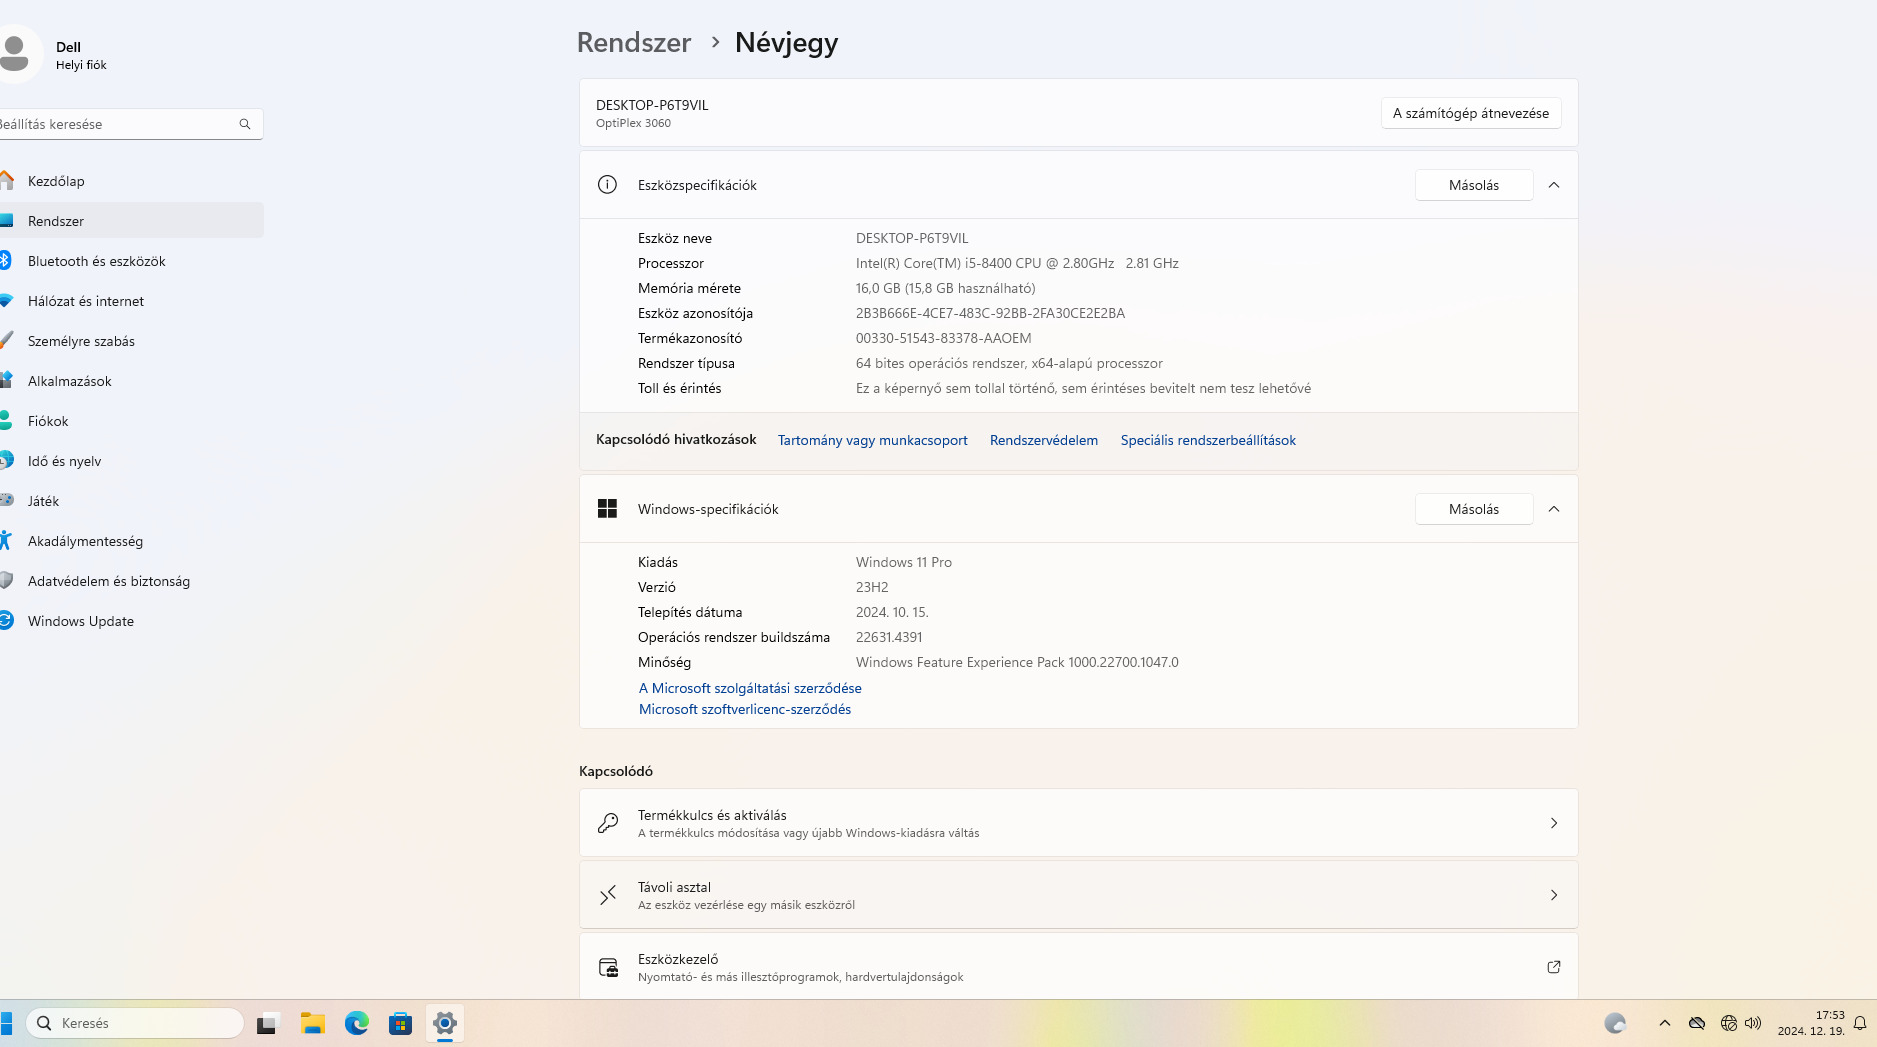Open Játék settings
Image resolution: width=1877 pixels, height=1047 pixels.
132,501
